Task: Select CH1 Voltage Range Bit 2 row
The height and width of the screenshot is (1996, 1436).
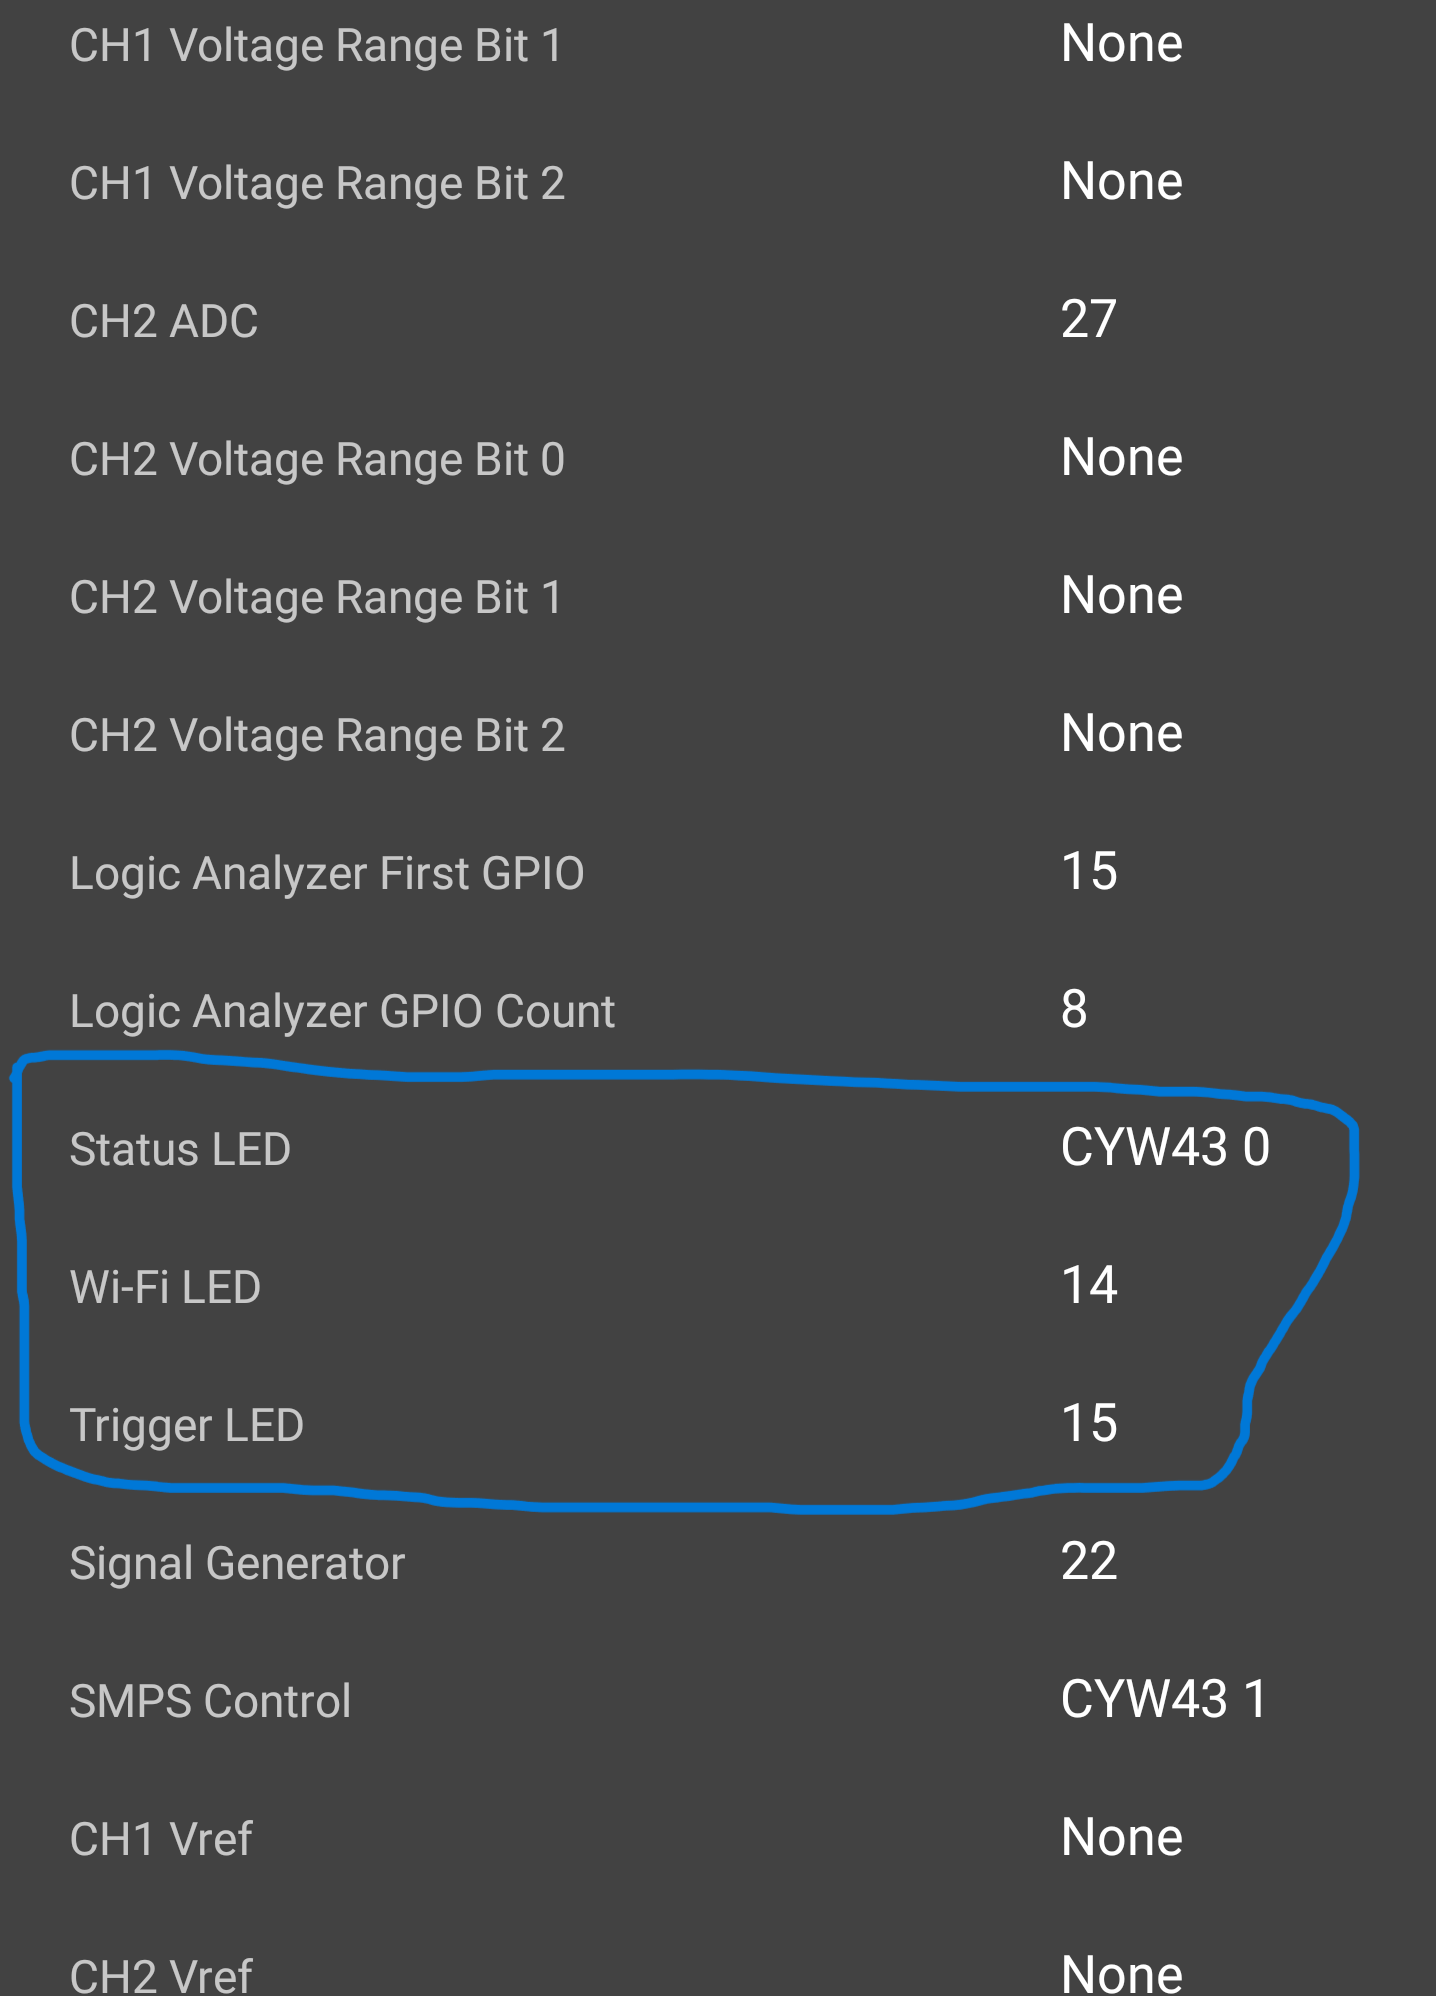Action: (x=718, y=183)
